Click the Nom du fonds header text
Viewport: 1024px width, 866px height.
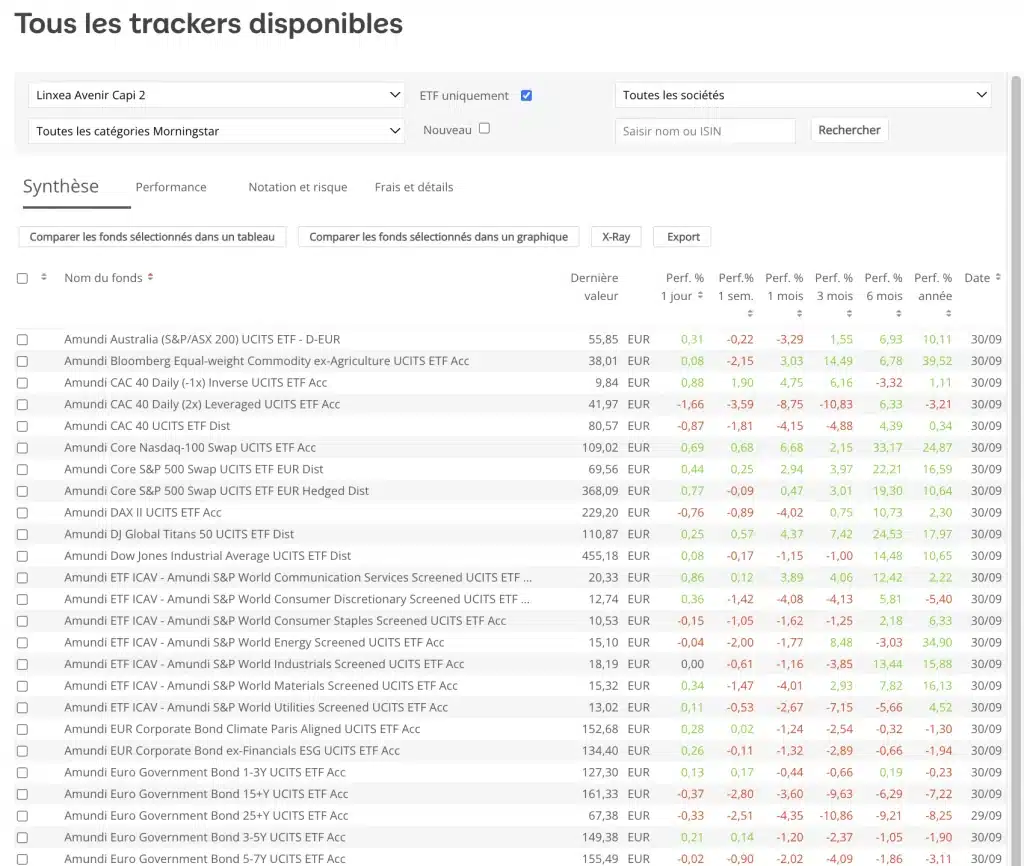103,278
